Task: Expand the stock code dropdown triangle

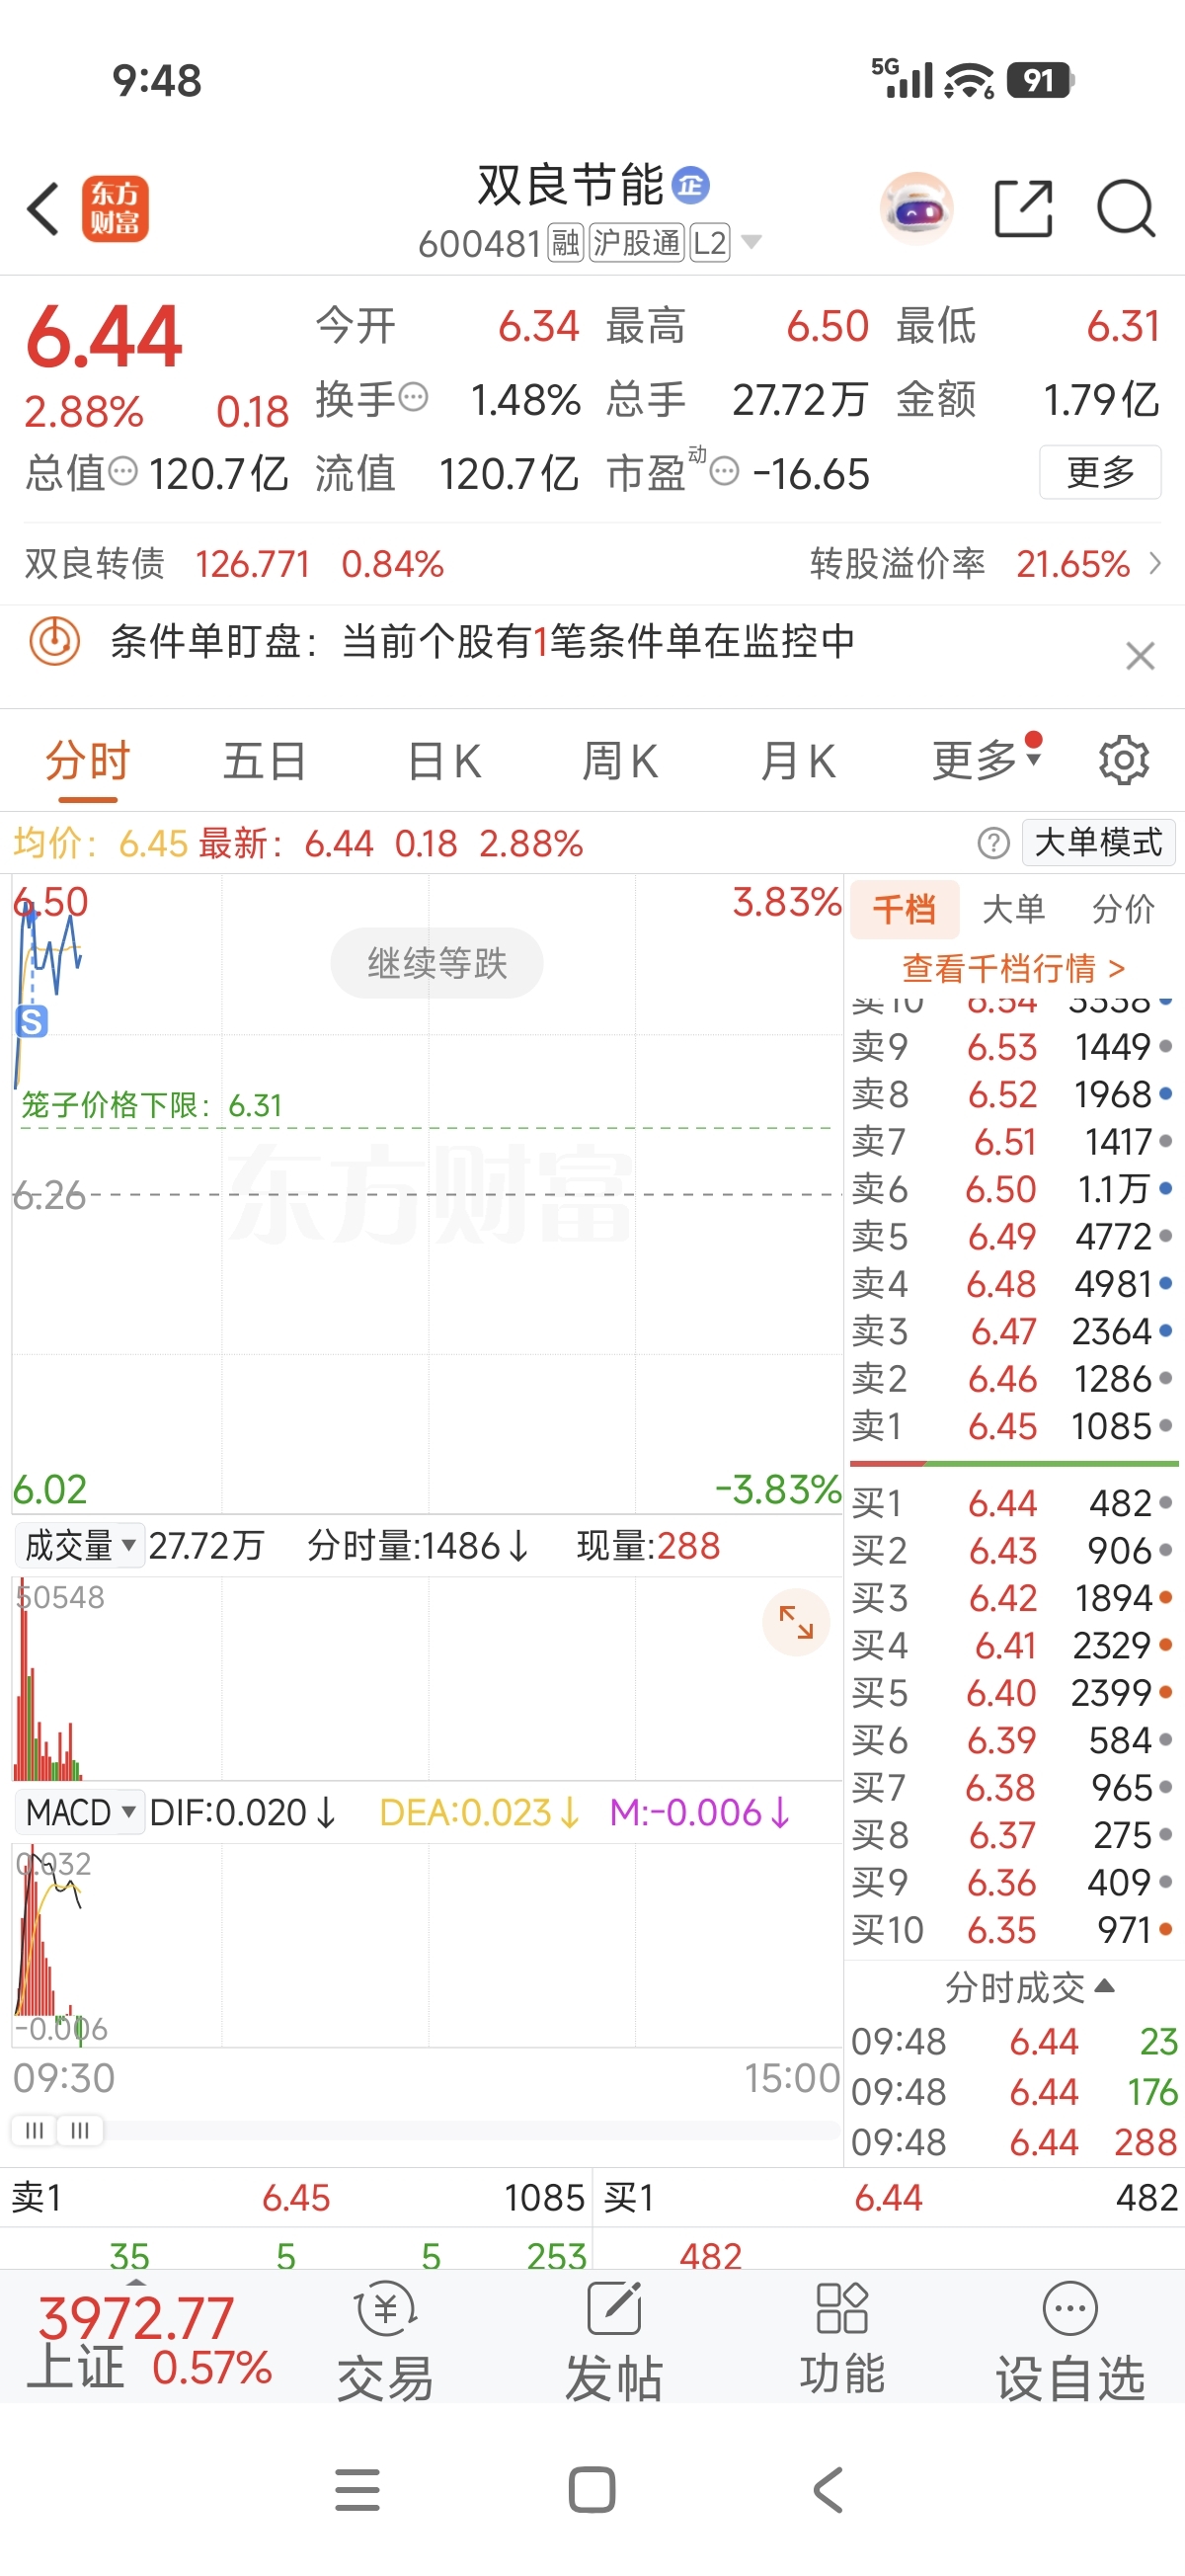Action: [751, 242]
